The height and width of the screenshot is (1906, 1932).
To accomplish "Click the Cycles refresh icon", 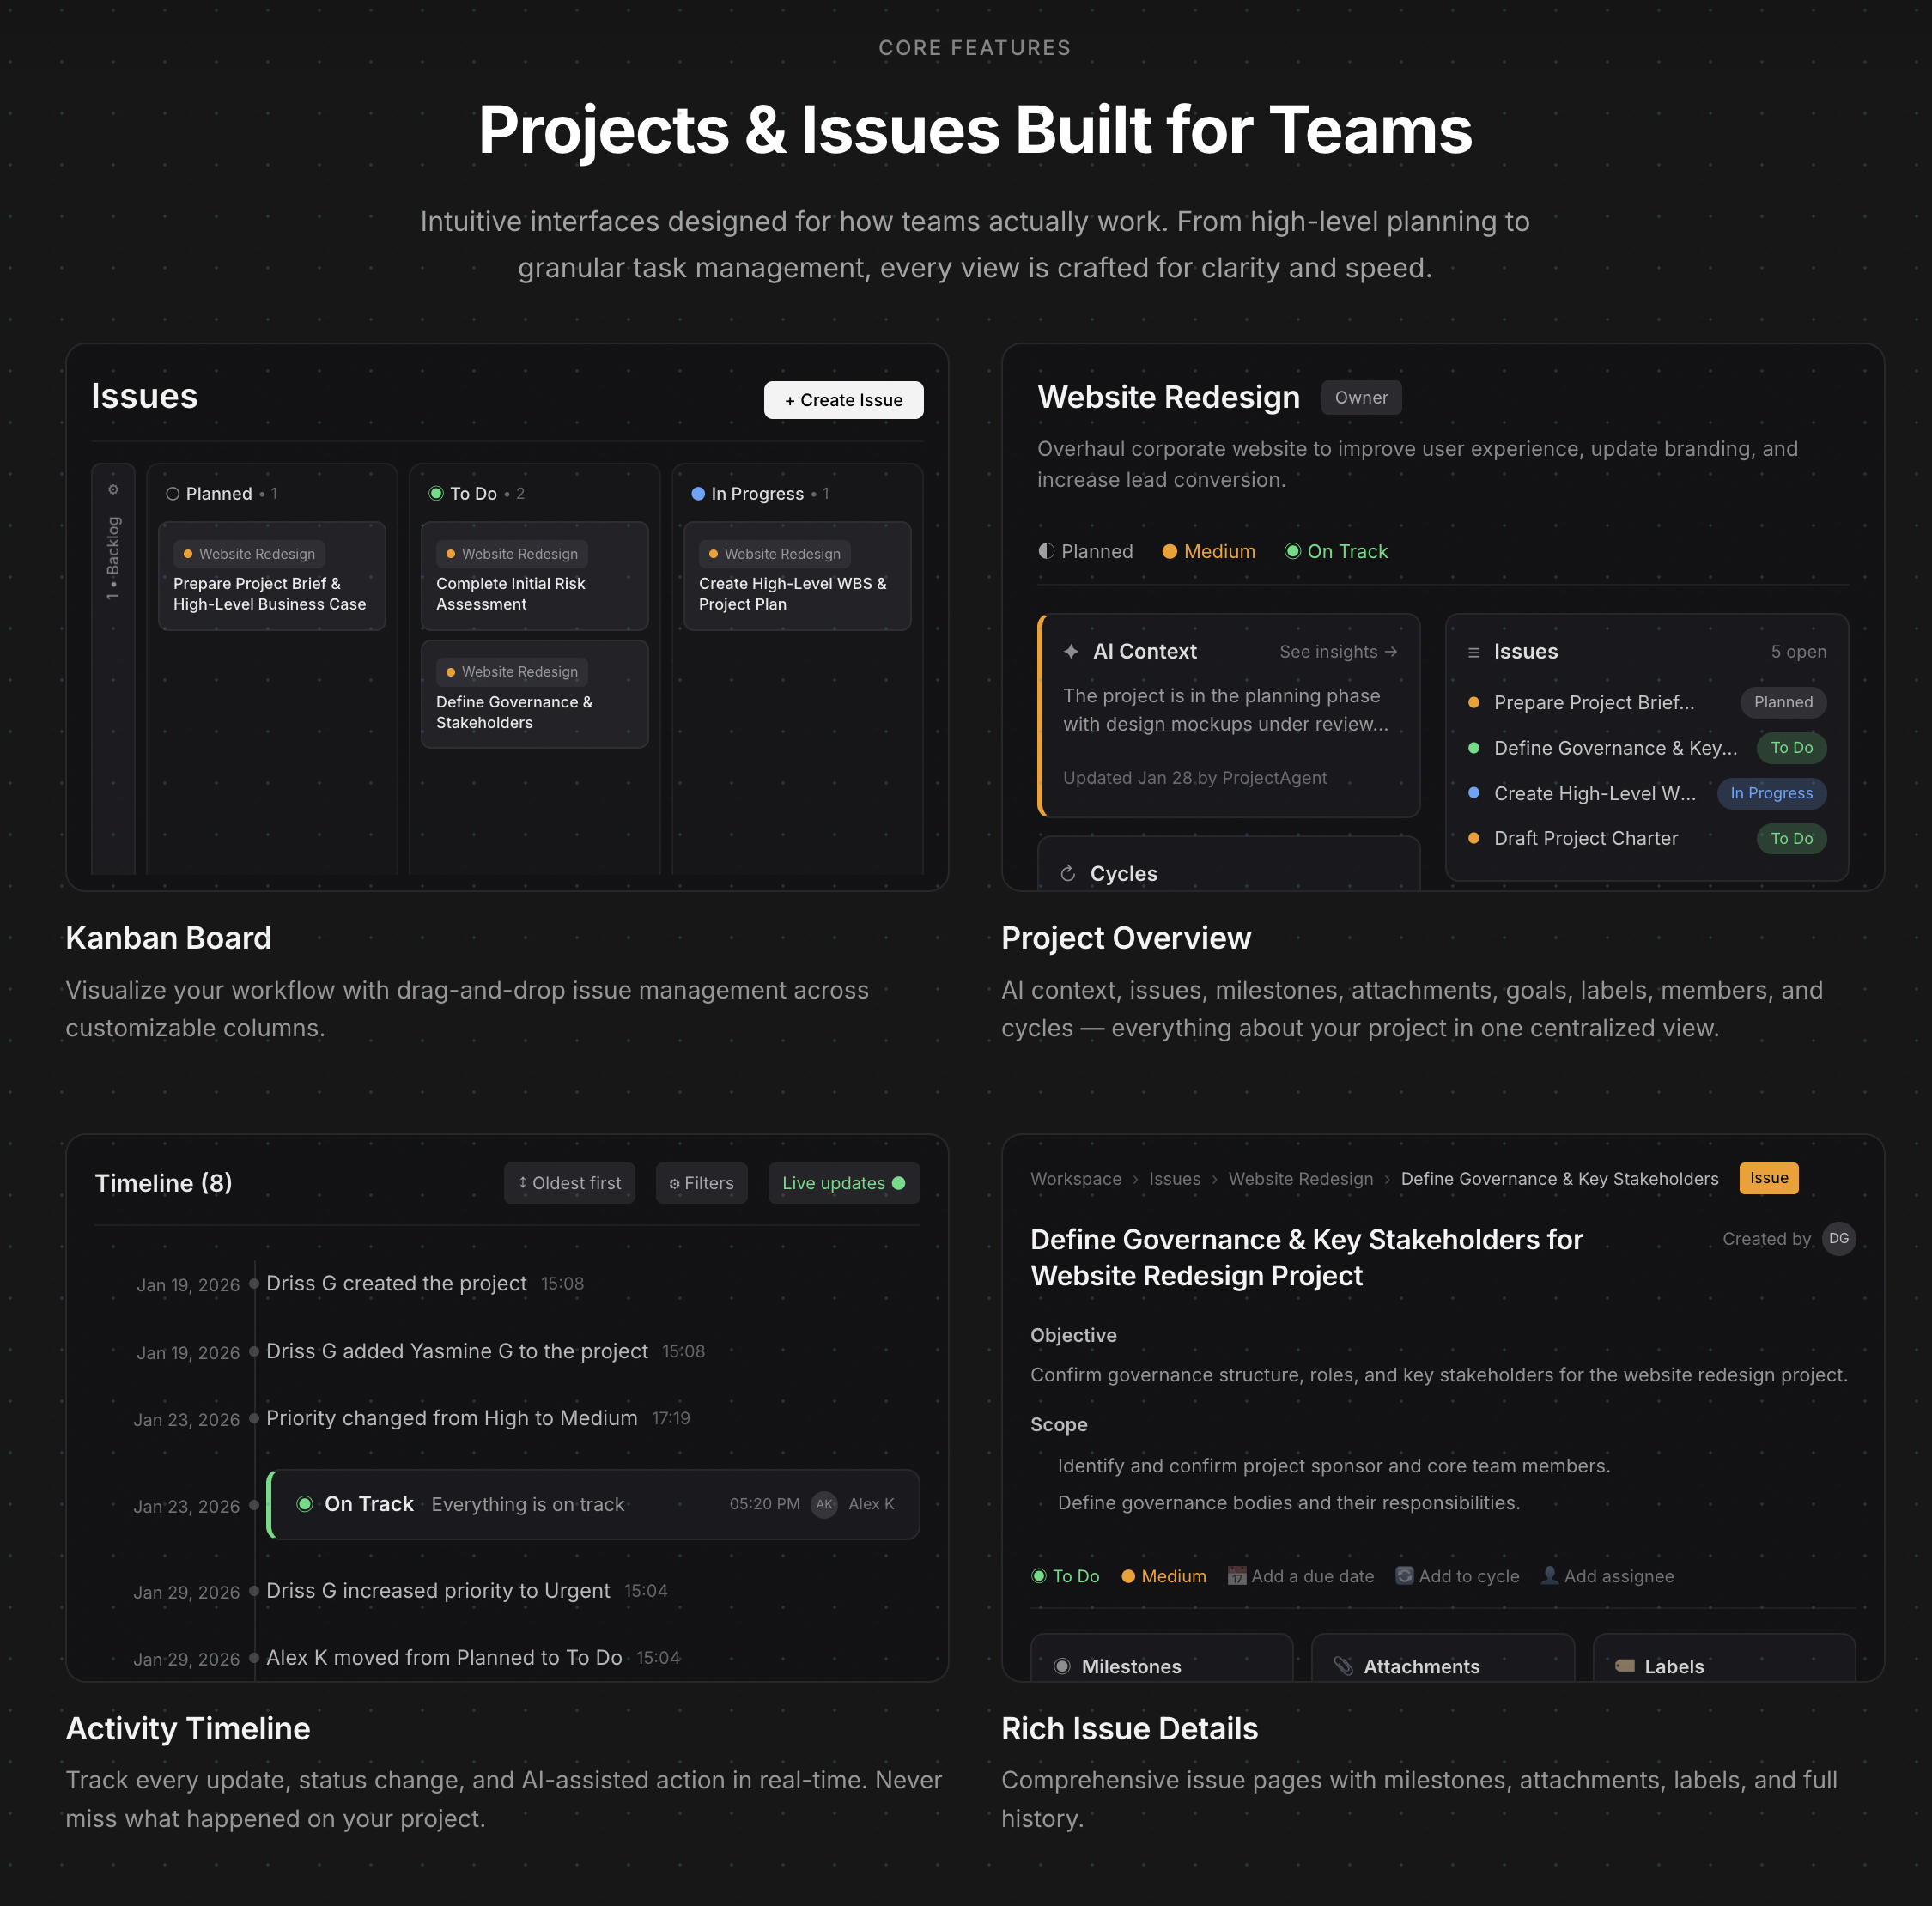I will [1068, 874].
